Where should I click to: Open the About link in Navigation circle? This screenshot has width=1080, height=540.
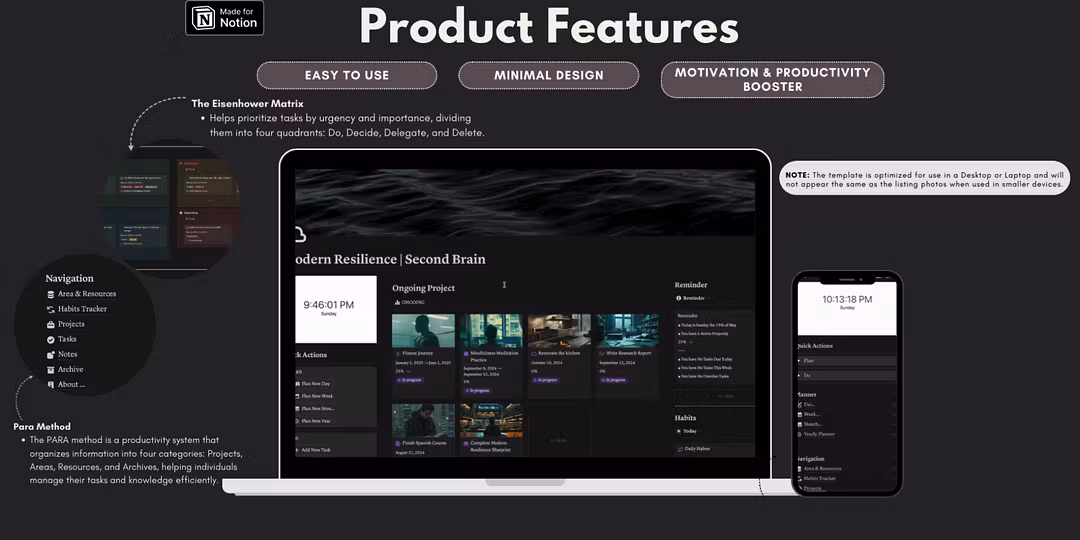click(x=71, y=384)
